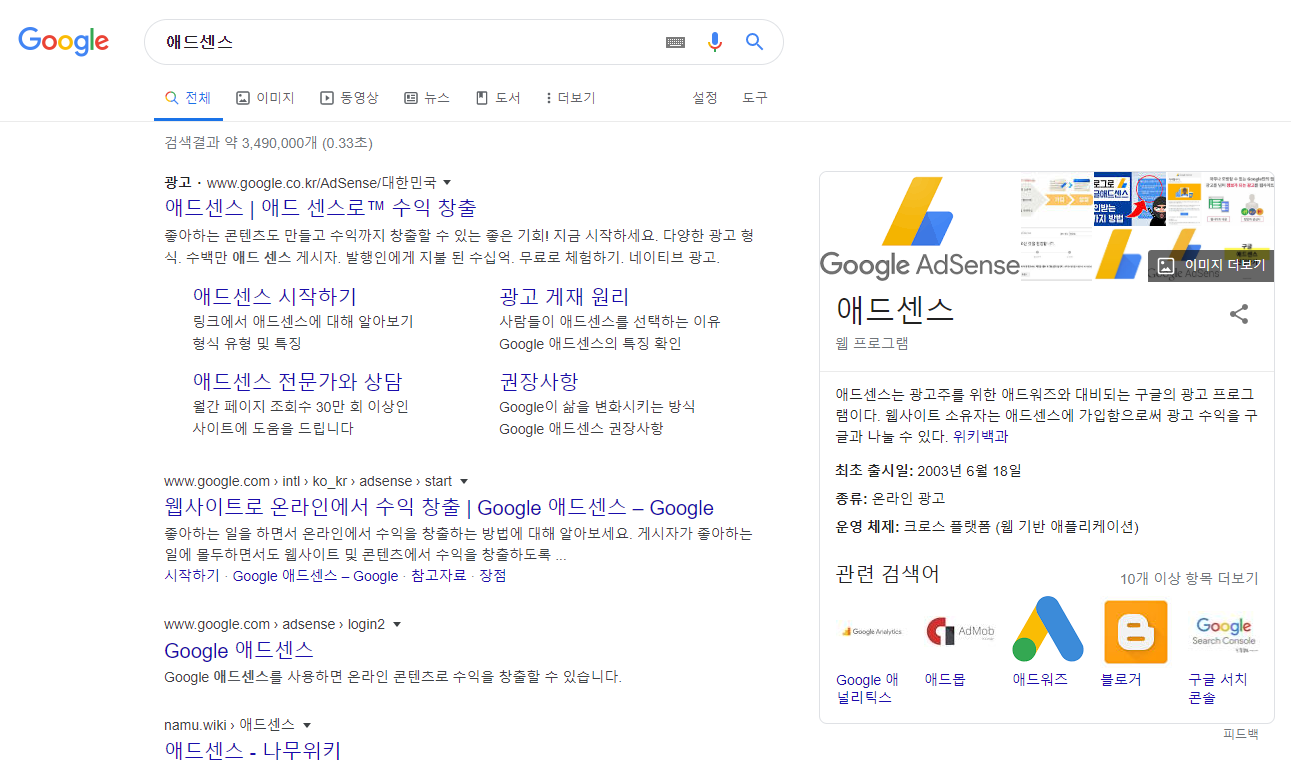
Task: Click the Google logo
Action: tap(64, 41)
